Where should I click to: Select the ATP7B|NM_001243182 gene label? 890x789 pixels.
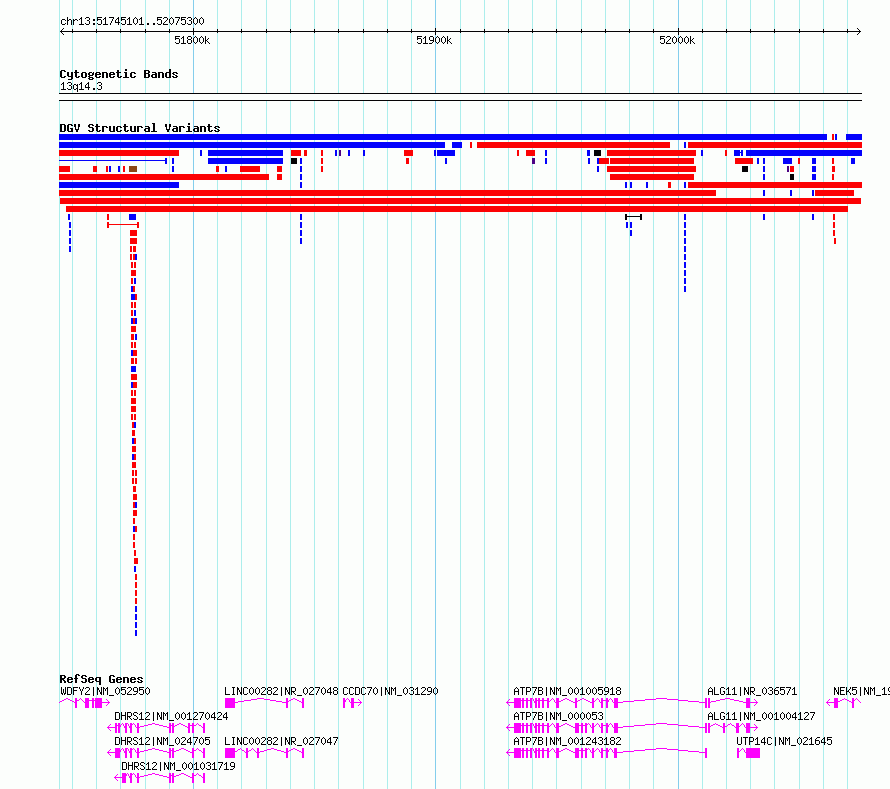[x=568, y=741]
